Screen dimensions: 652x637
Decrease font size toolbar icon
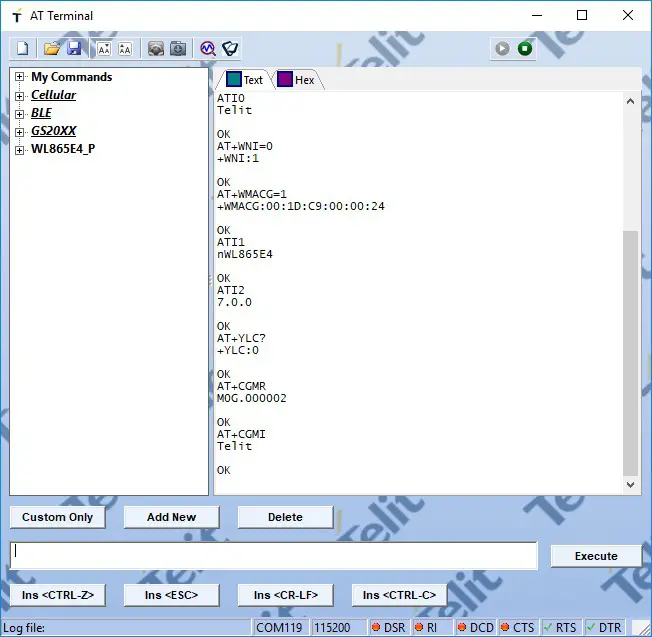click(x=104, y=49)
